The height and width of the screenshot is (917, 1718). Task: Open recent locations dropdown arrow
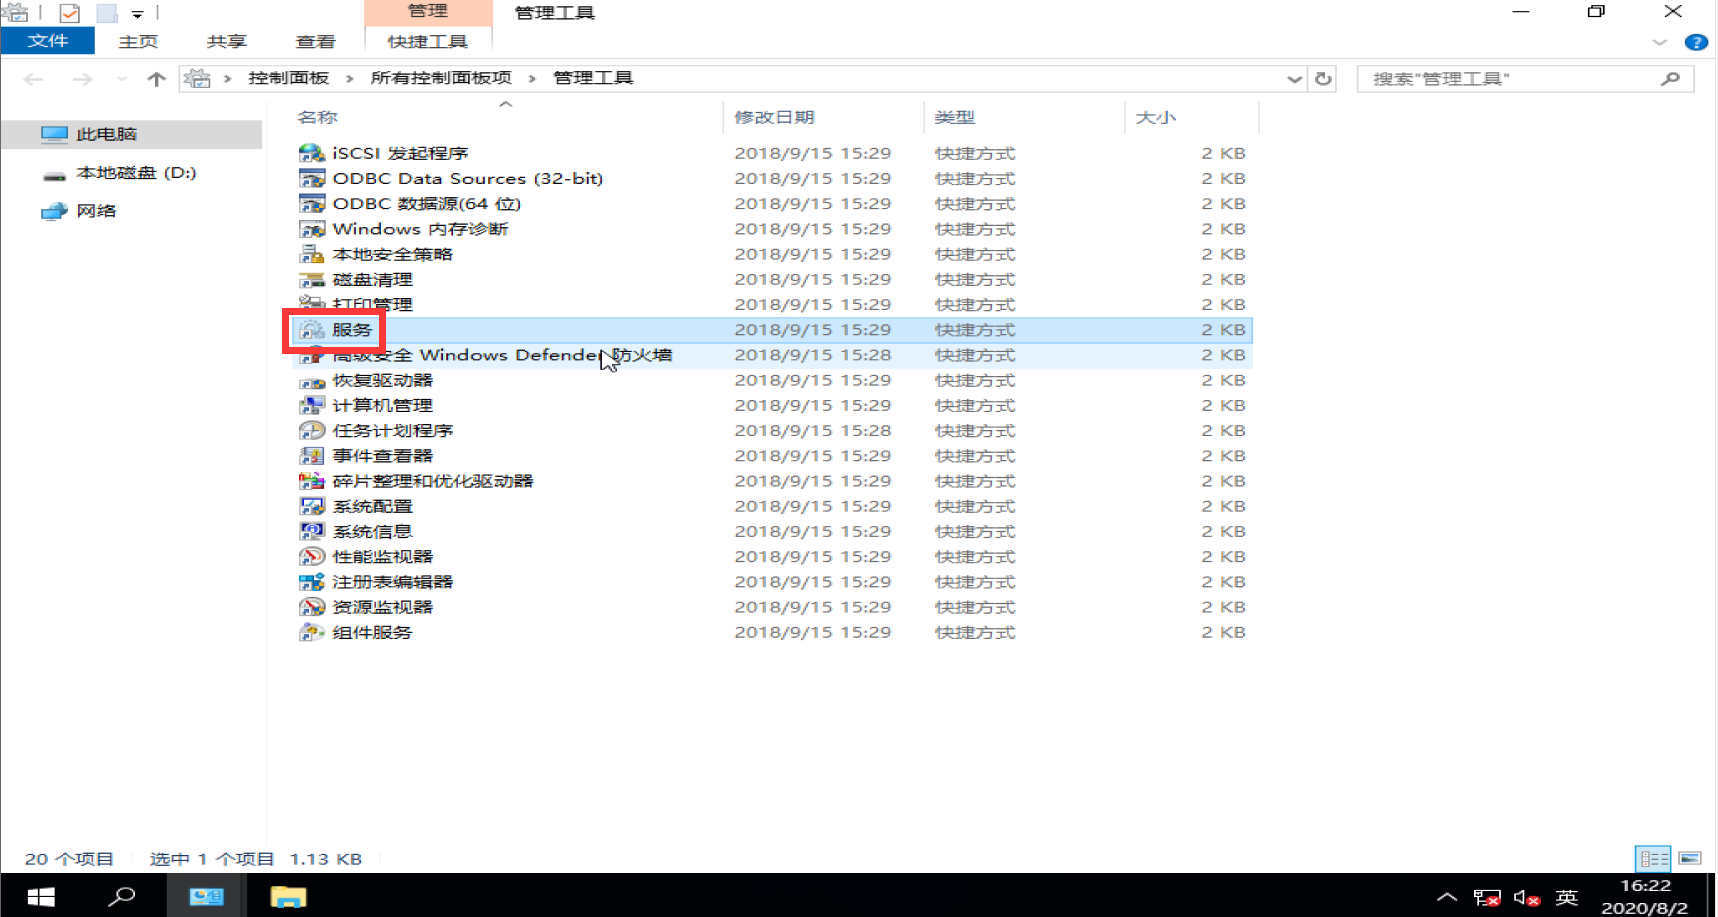click(121, 79)
